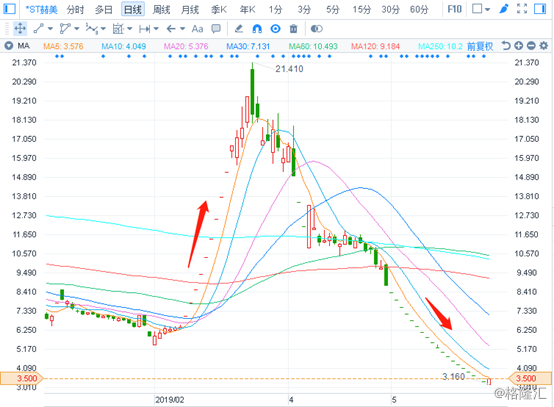
Task: Click the 2019/02 date axis label
Action: coord(170,400)
